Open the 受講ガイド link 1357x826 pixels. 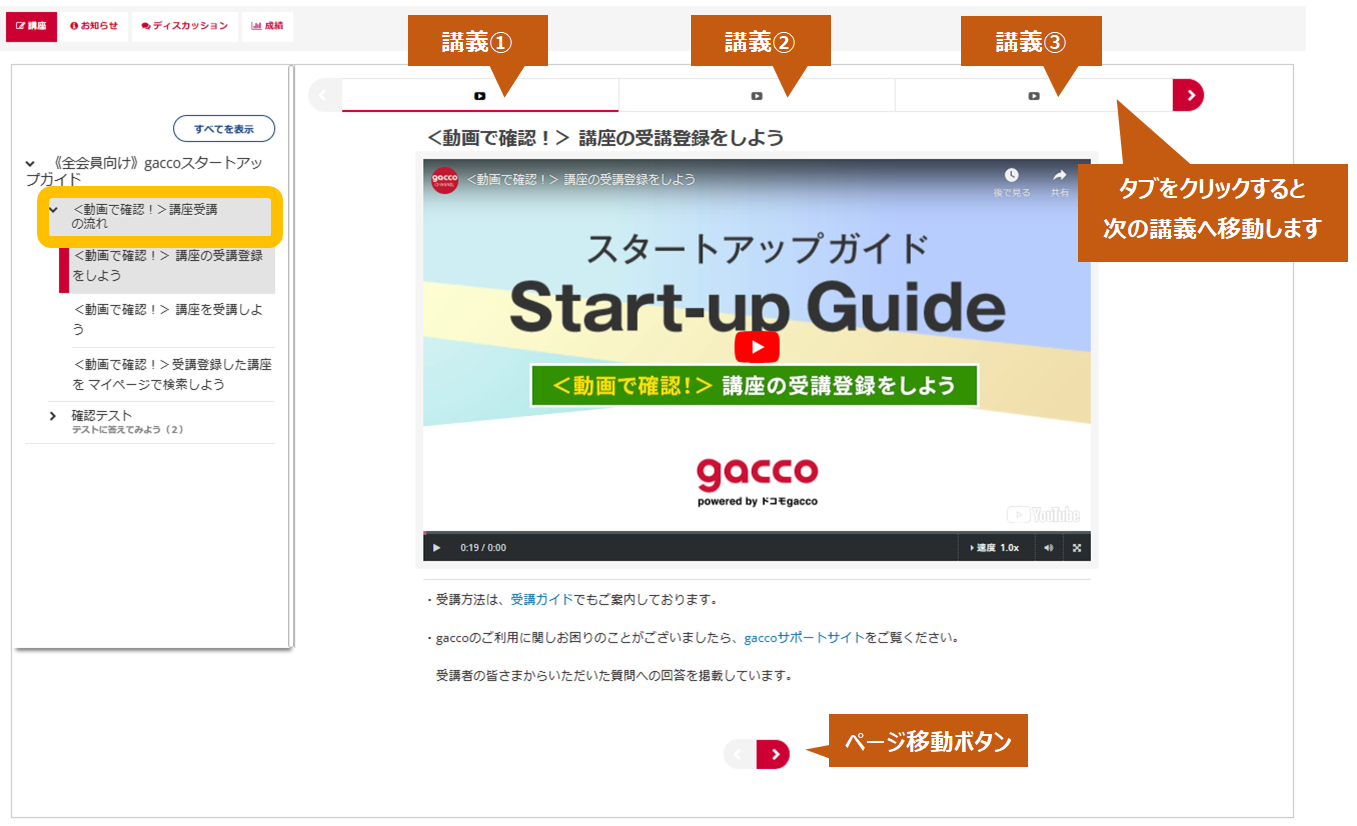pos(542,600)
